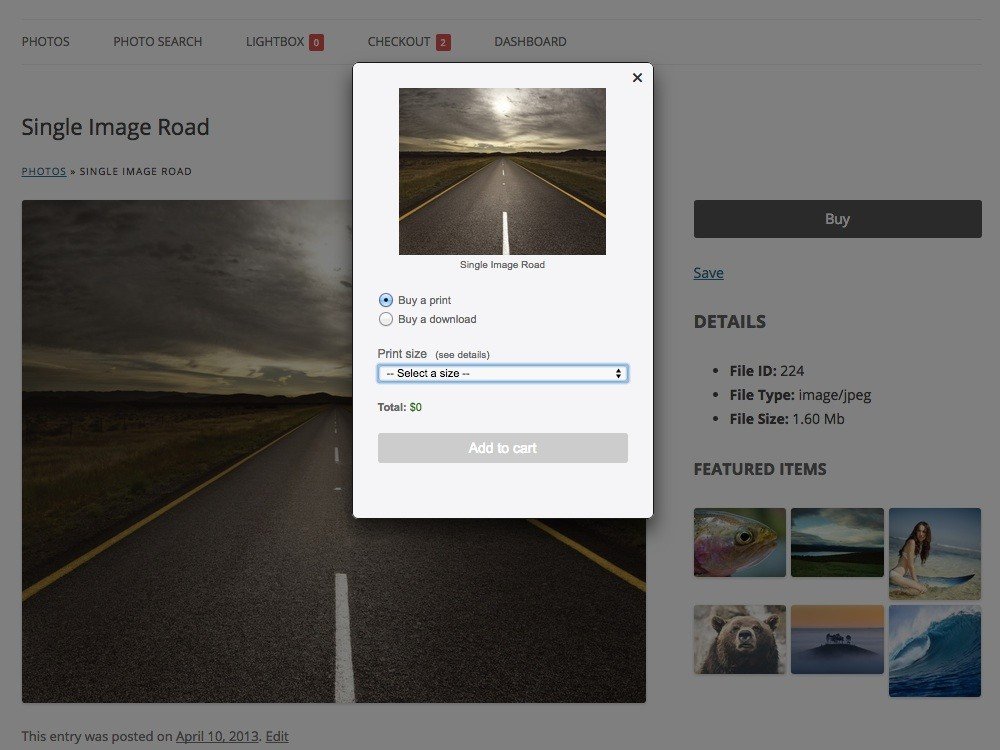Open the Photo Search page
The width and height of the screenshot is (1000, 750).
click(x=157, y=42)
